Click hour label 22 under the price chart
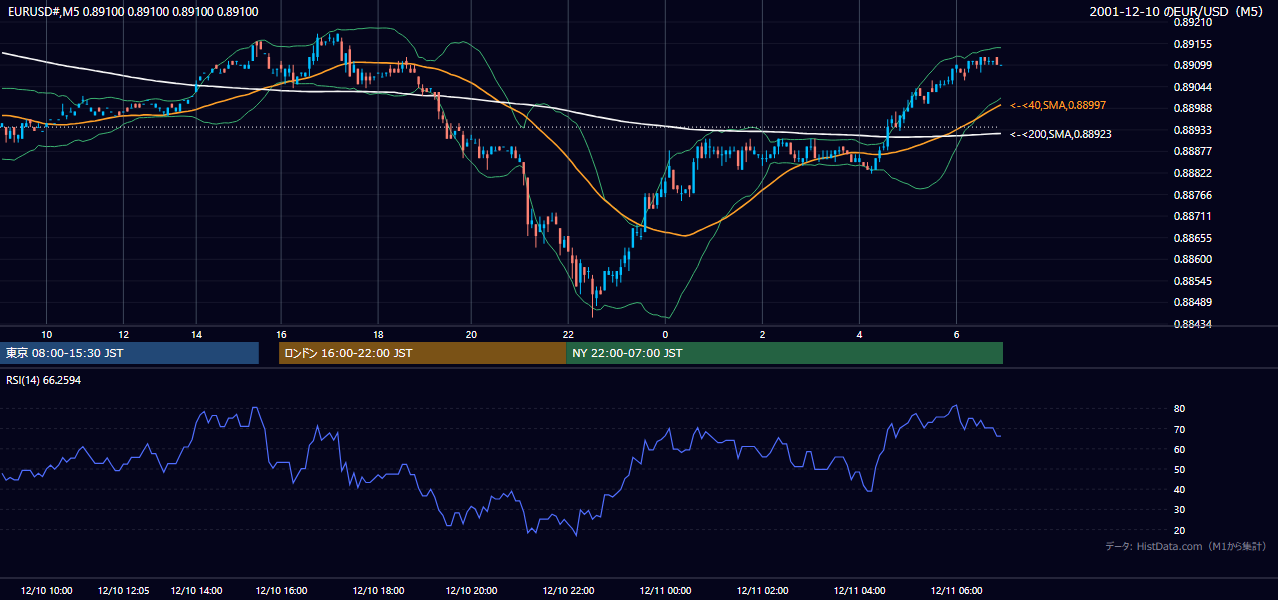Viewport: 1278px width, 600px height. point(567,334)
